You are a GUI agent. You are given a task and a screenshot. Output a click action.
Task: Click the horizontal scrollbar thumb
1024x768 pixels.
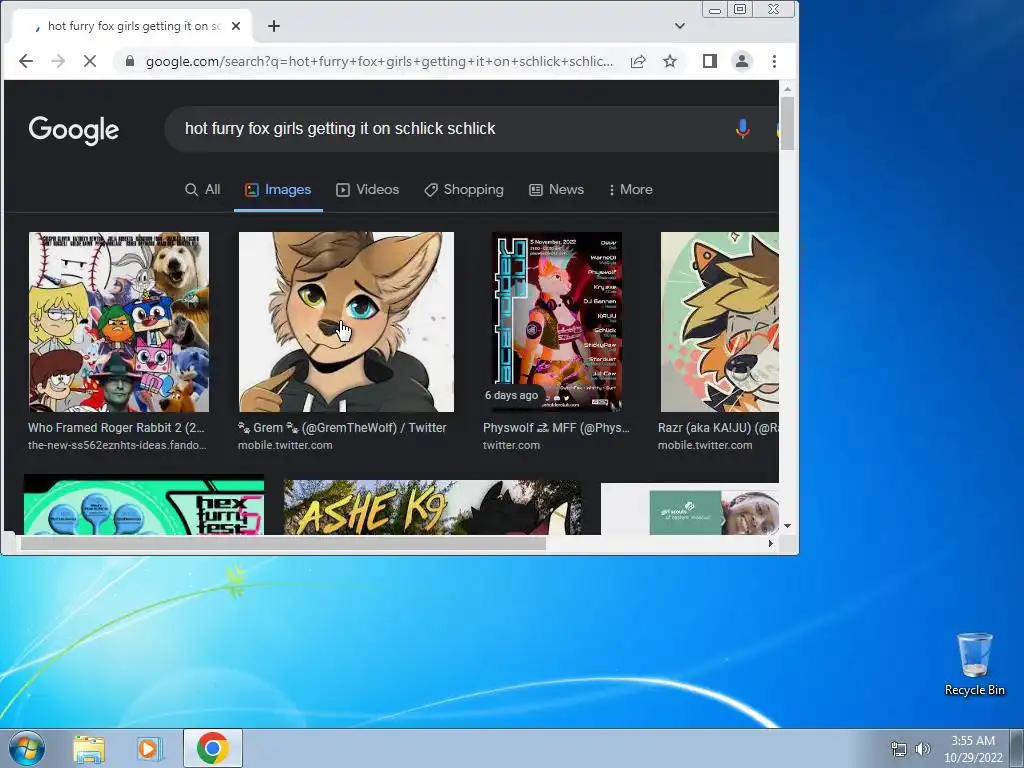[x=283, y=543]
